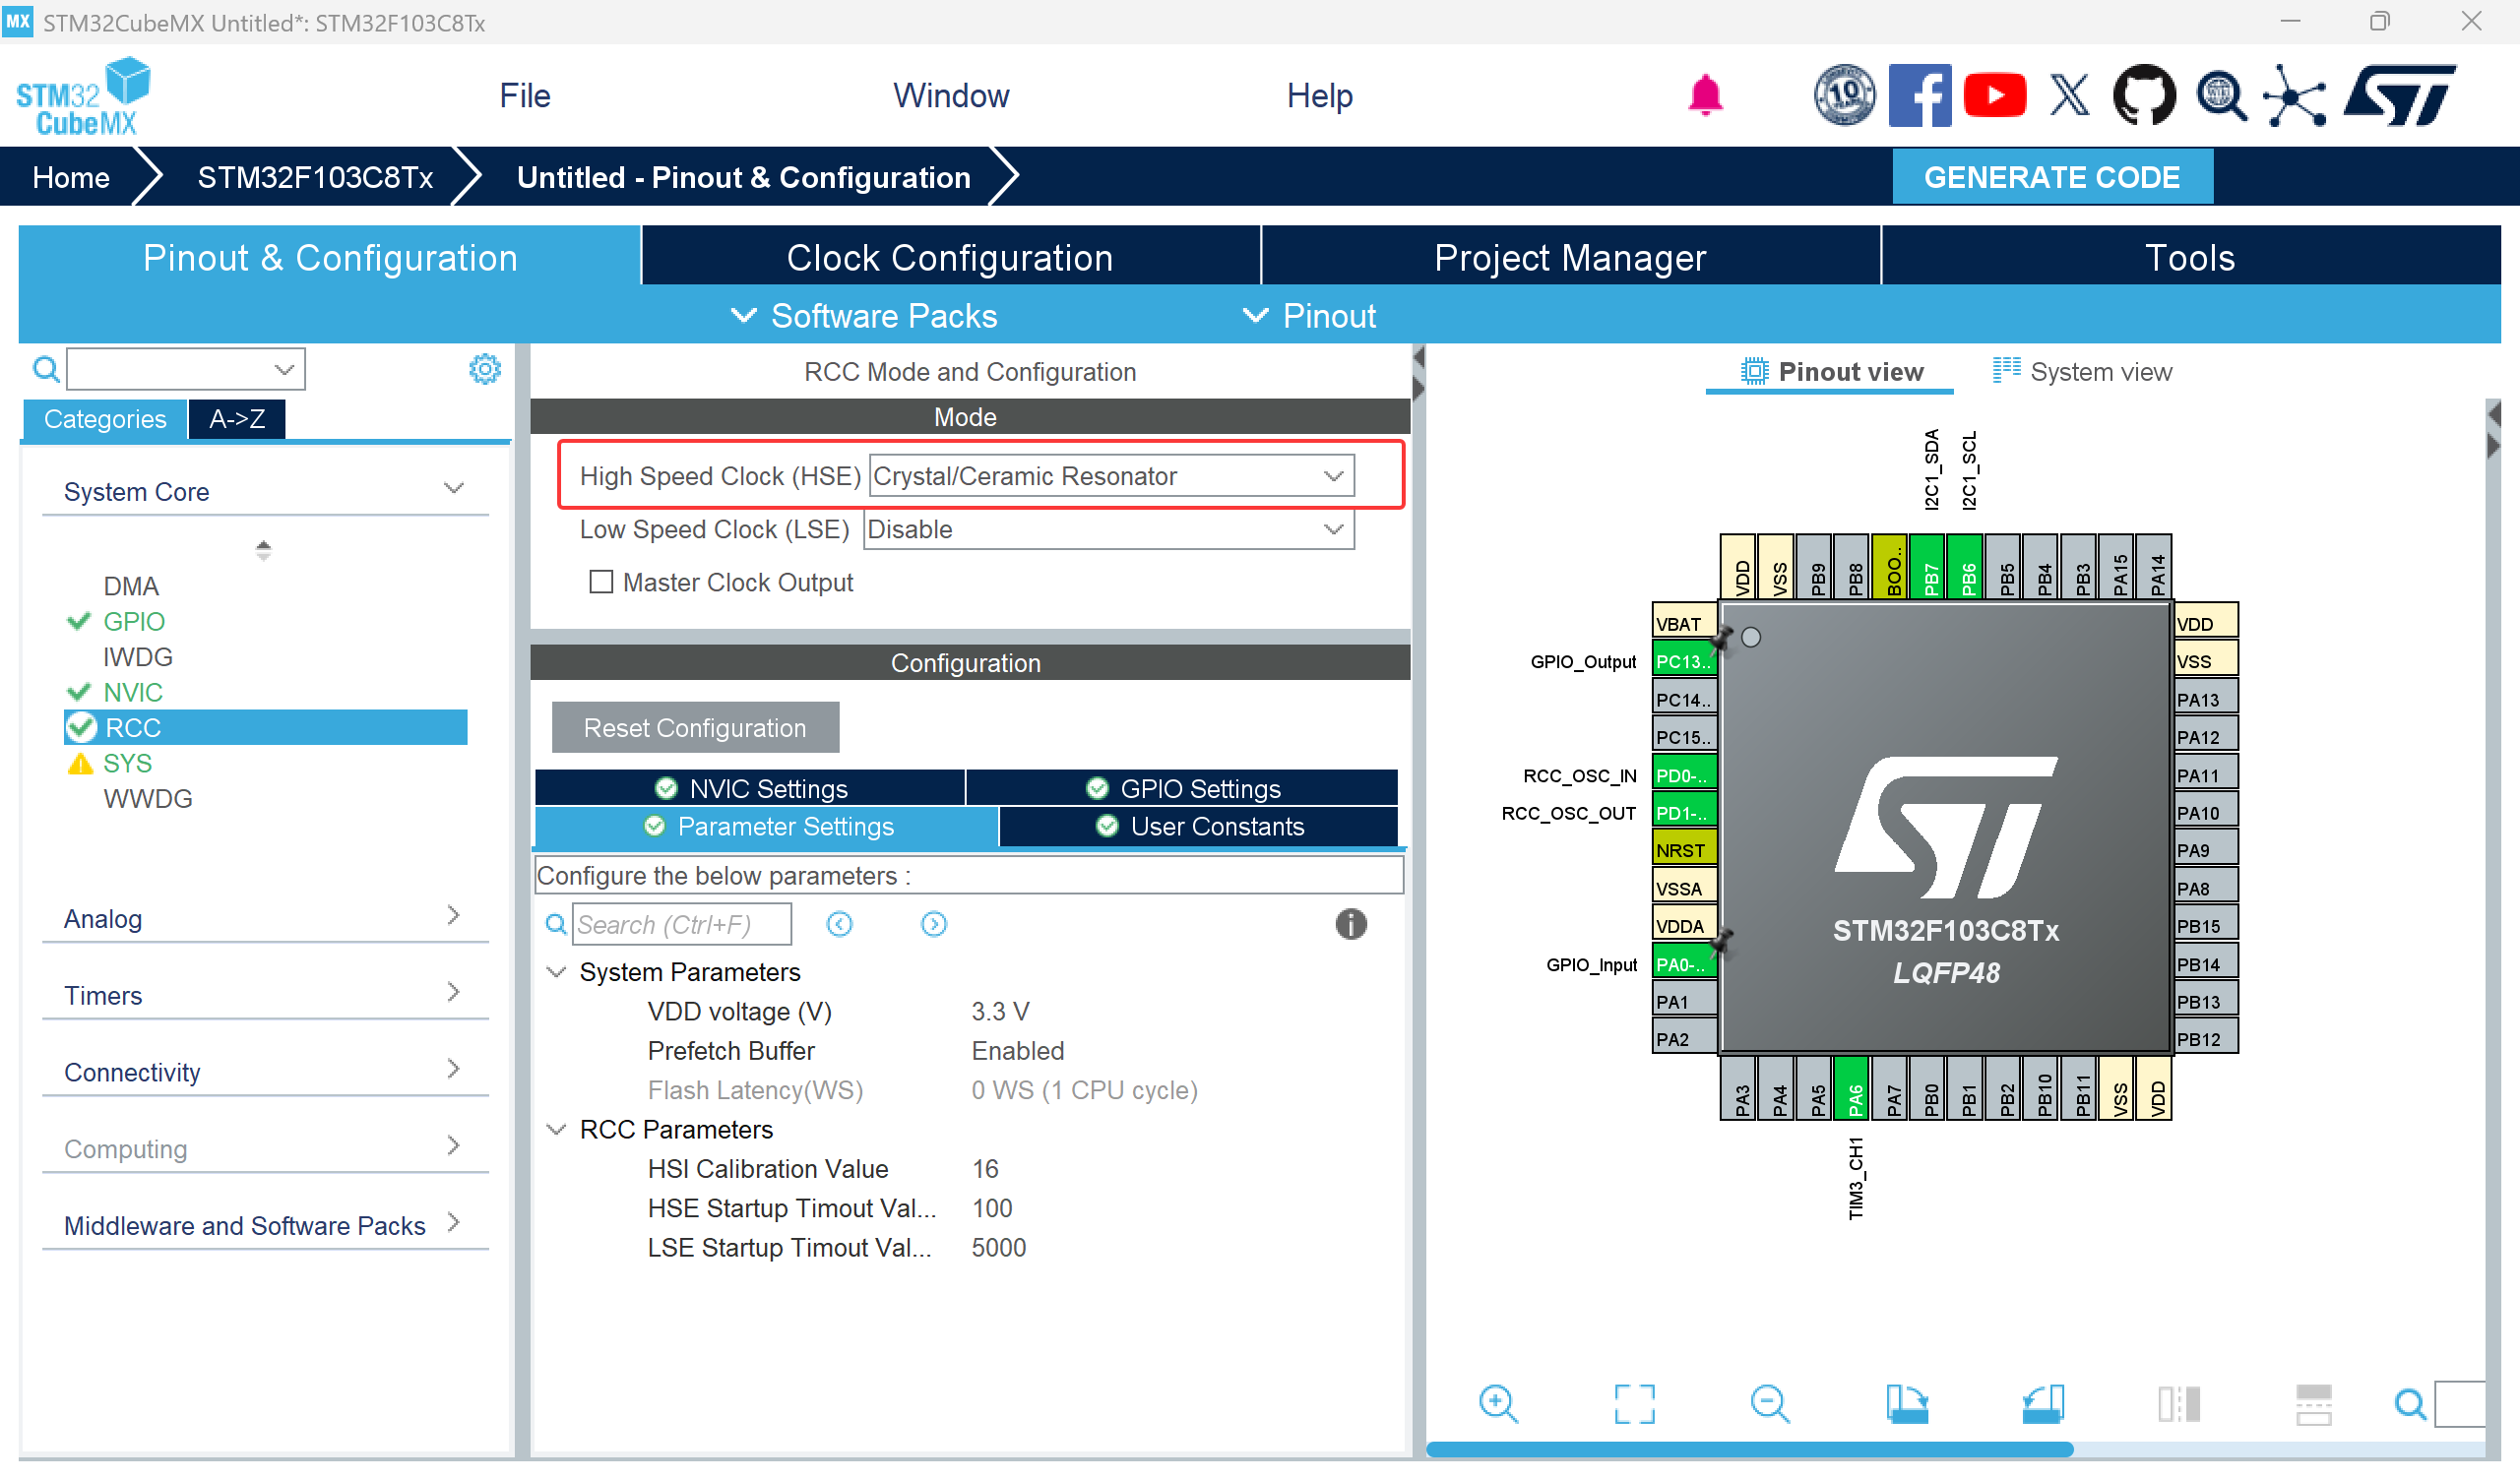Image resolution: width=2520 pixels, height=1480 pixels.
Task: Zoom out on the pinout view
Action: [1770, 1404]
